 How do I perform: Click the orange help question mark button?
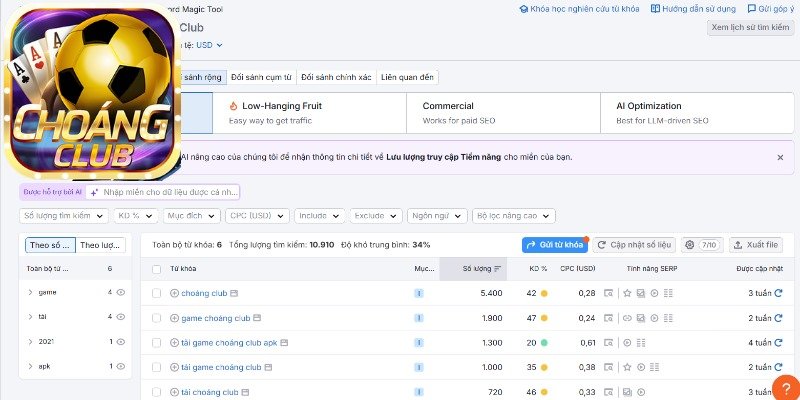click(x=787, y=388)
